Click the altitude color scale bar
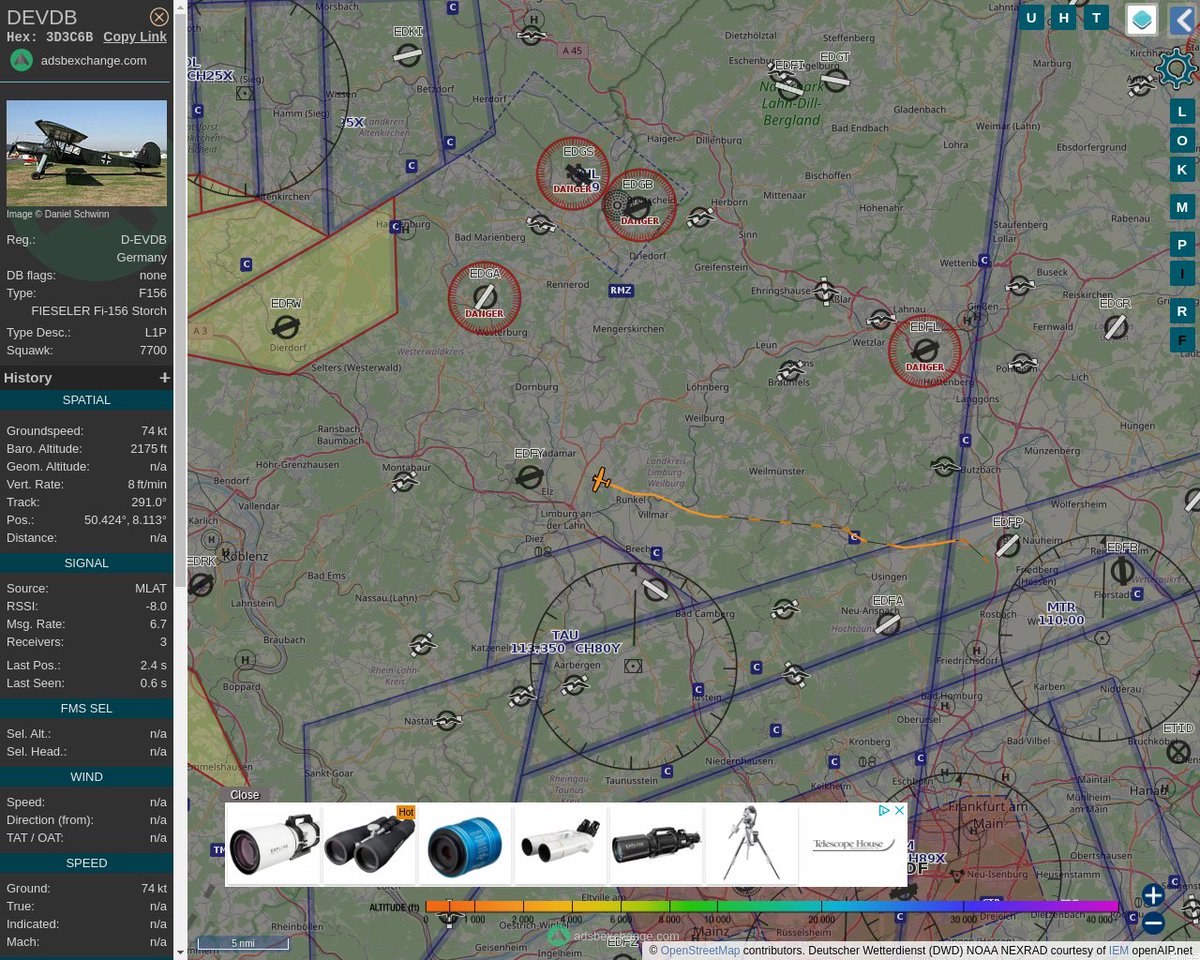Viewport: 1200px width, 960px height. tap(771, 906)
